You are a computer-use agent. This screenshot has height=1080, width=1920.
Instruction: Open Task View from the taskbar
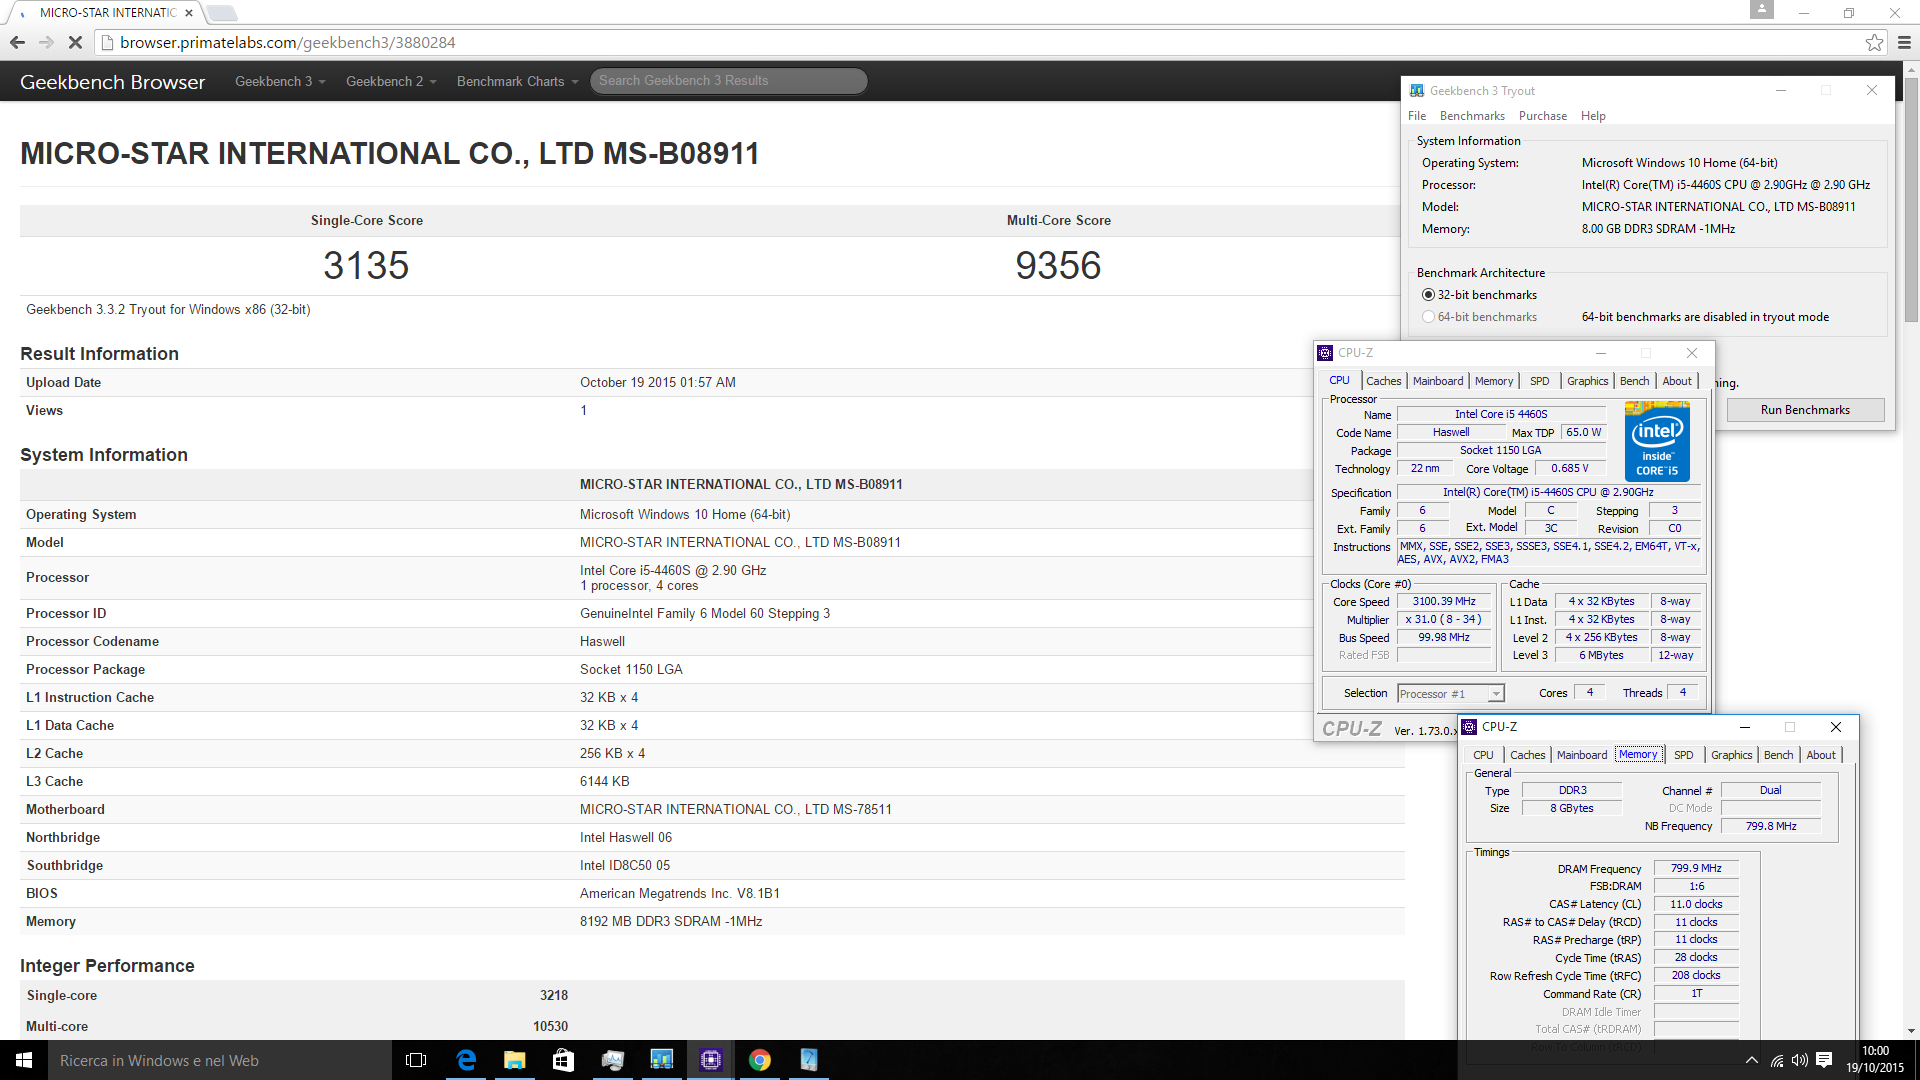(x=416, y=1060)
